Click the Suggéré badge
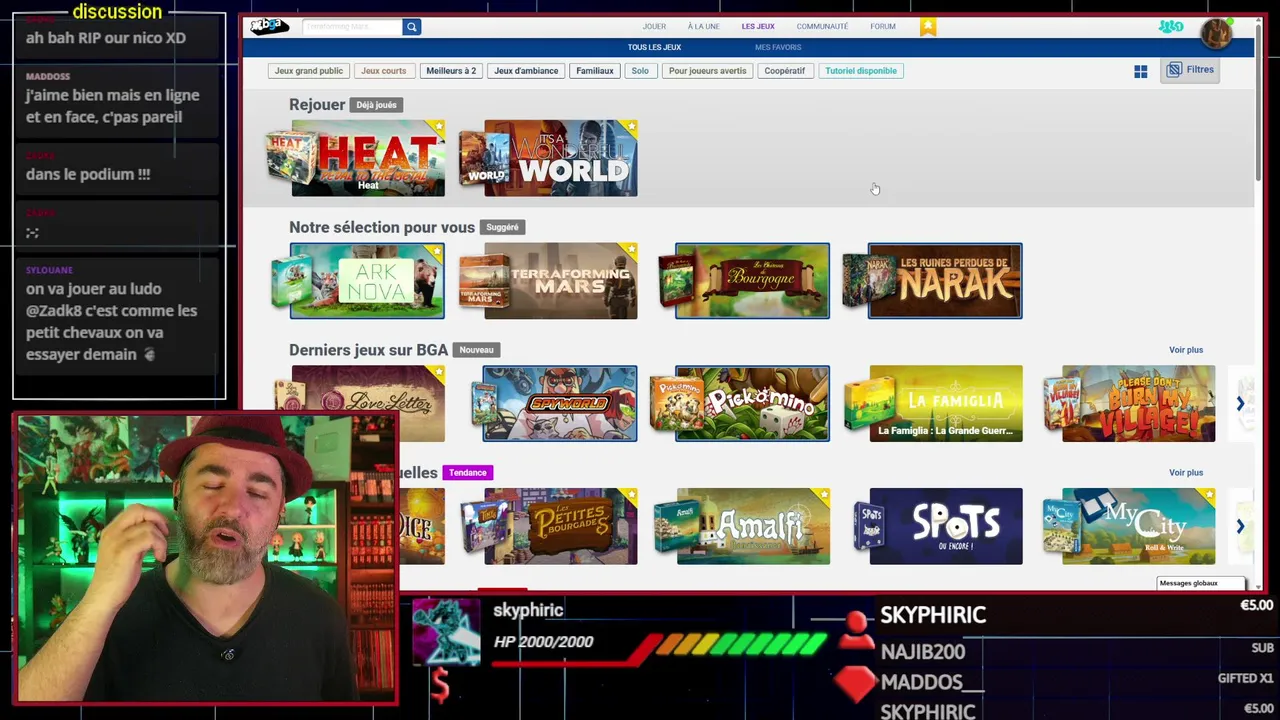This screenshot has width=1280, height=720. [503, 228]
